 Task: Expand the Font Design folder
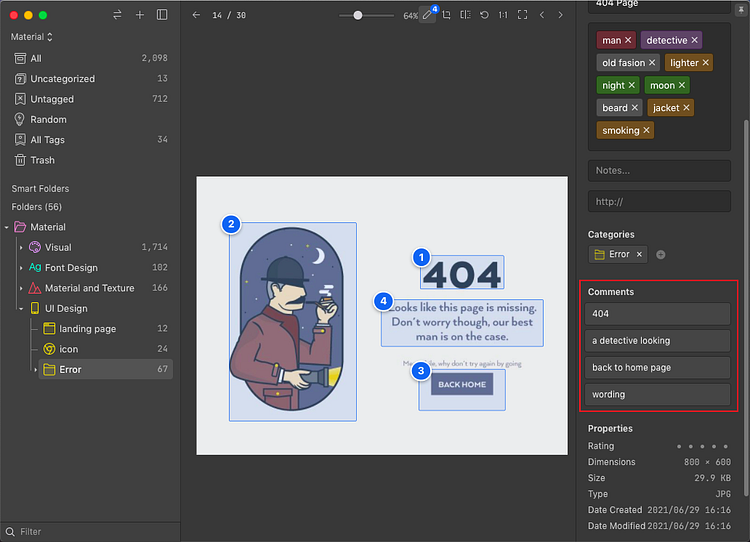[x=21, y=268]
